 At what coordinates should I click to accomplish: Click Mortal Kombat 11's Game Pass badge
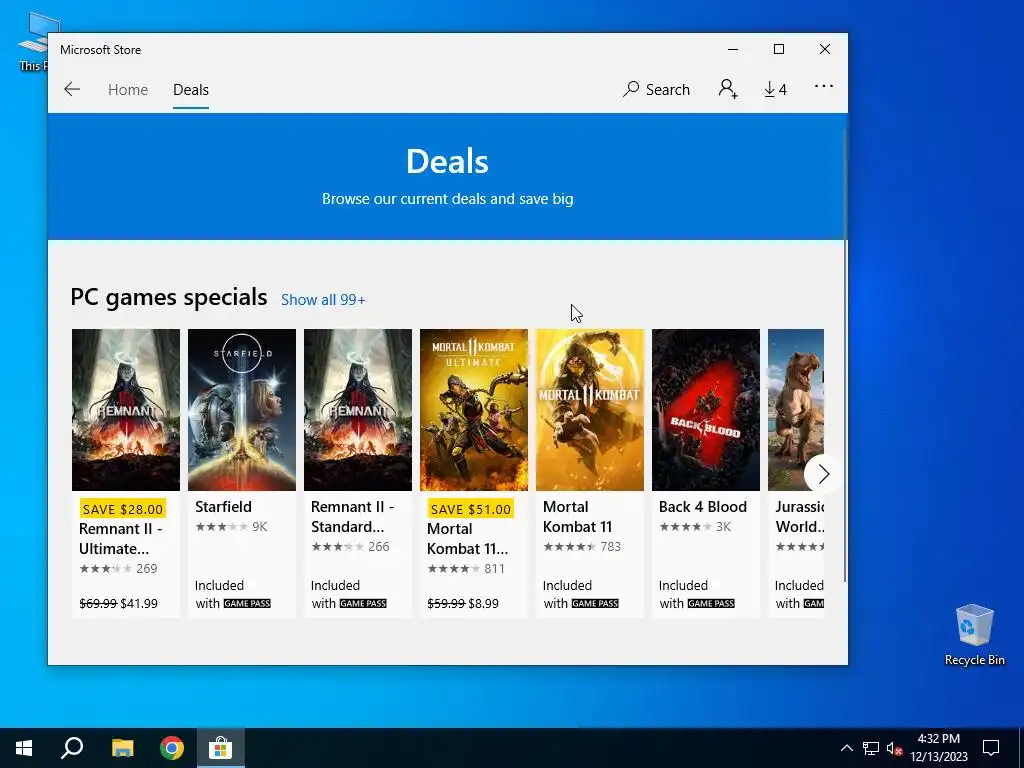click(x=595, y=603)
